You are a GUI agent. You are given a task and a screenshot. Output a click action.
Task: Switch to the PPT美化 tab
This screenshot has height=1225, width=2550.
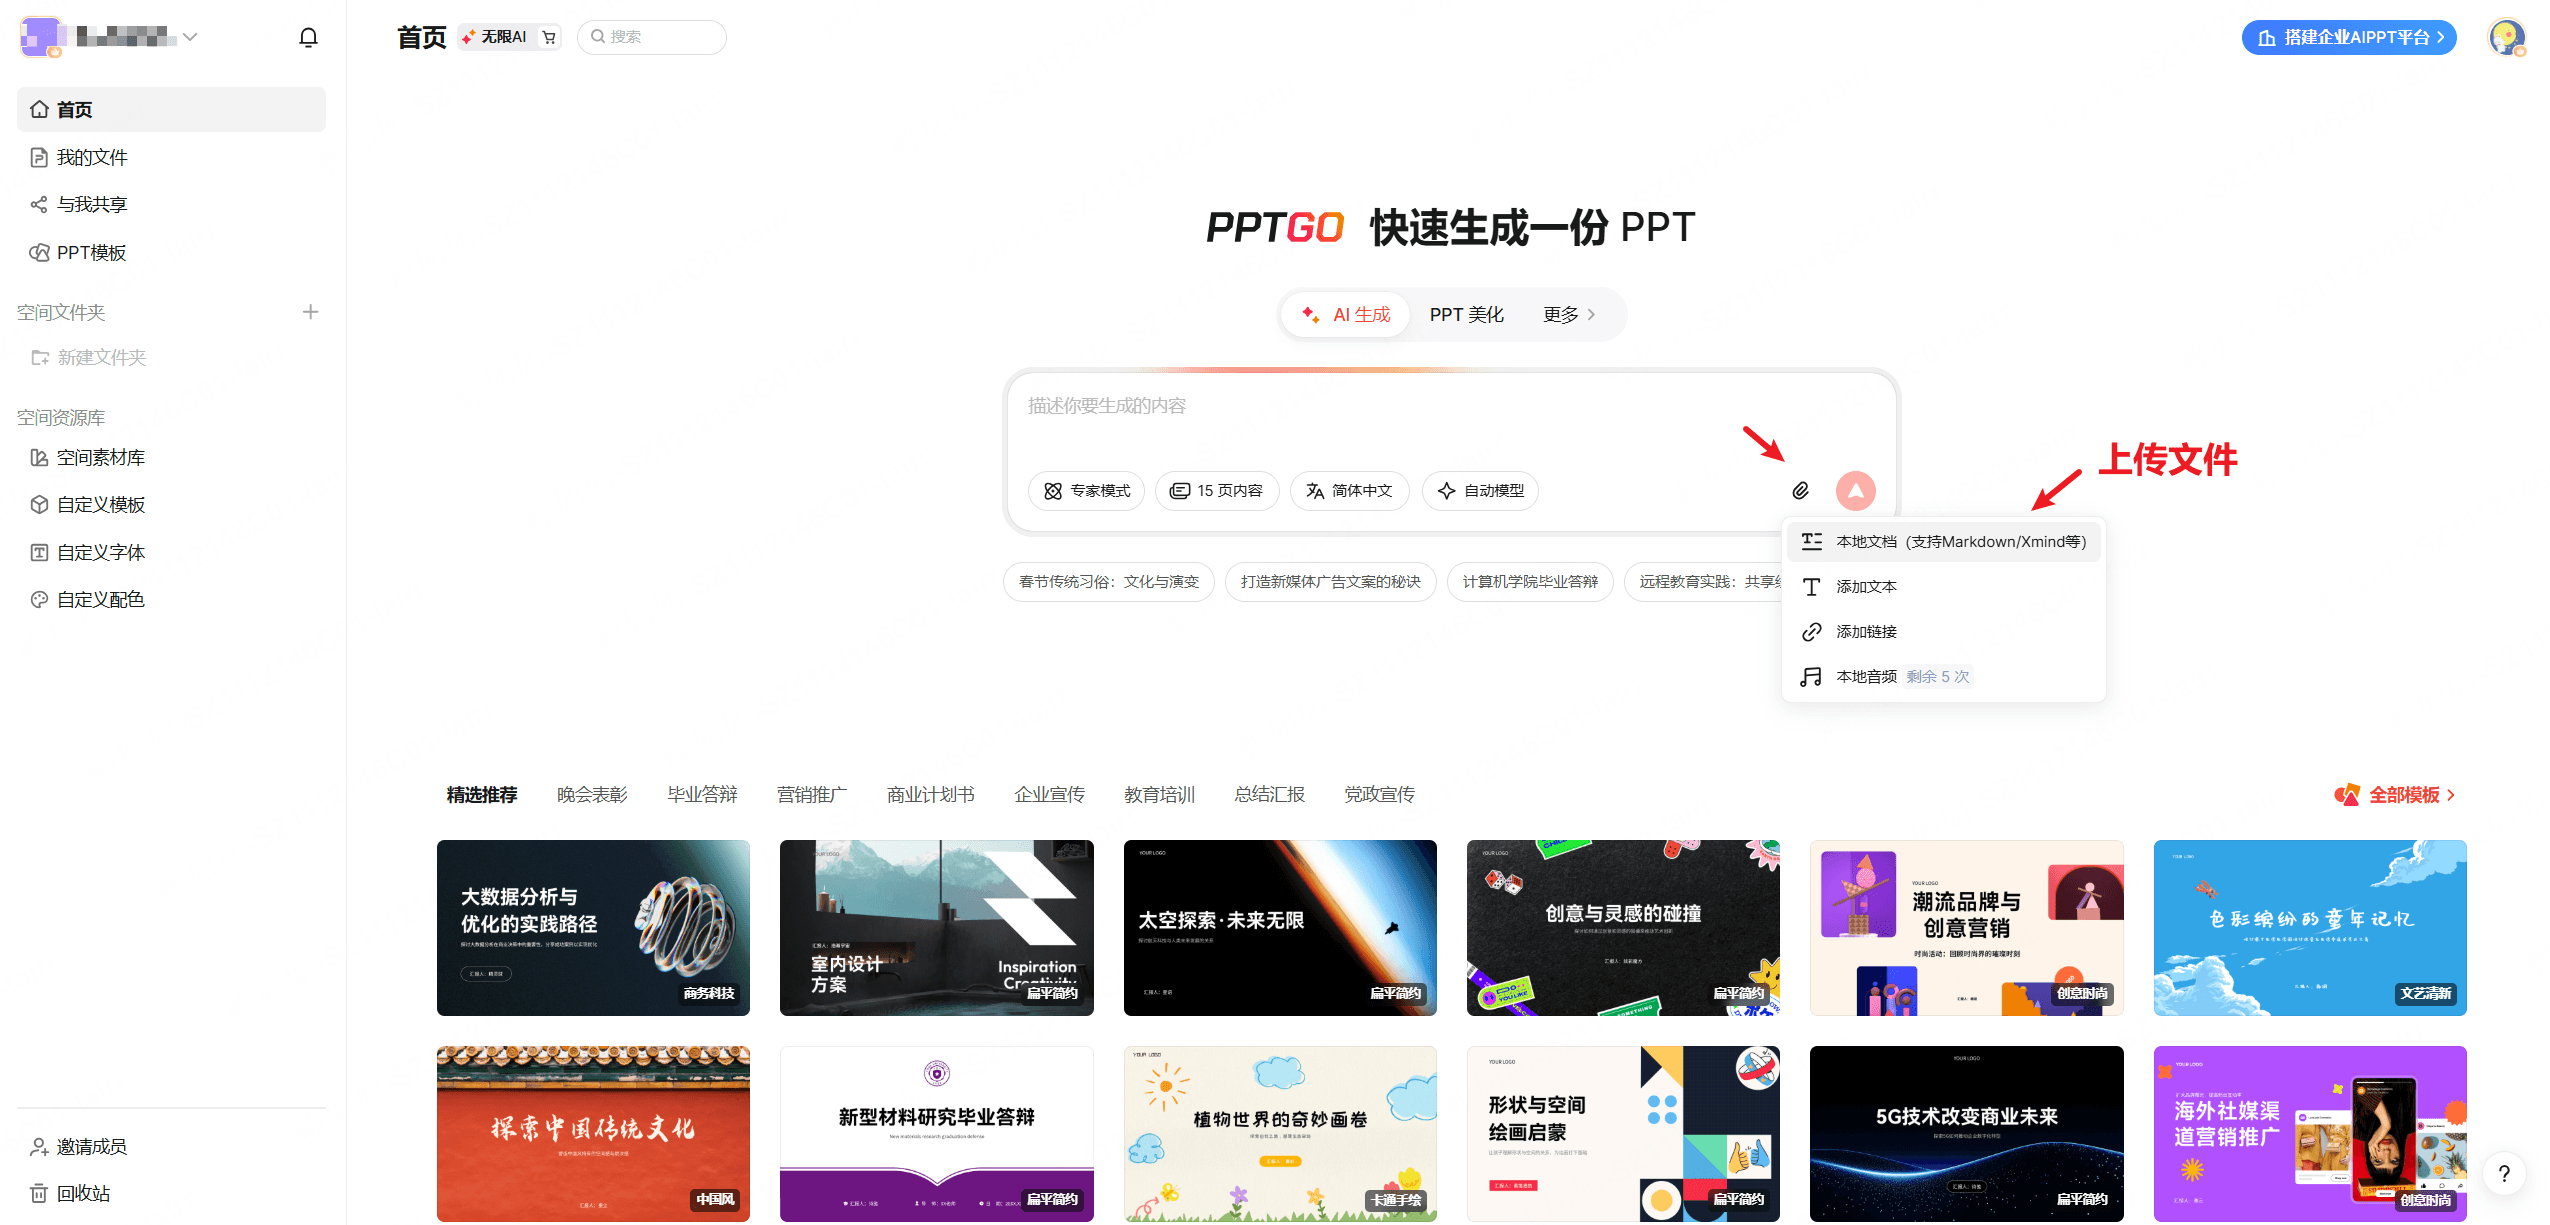[1465, 314]
